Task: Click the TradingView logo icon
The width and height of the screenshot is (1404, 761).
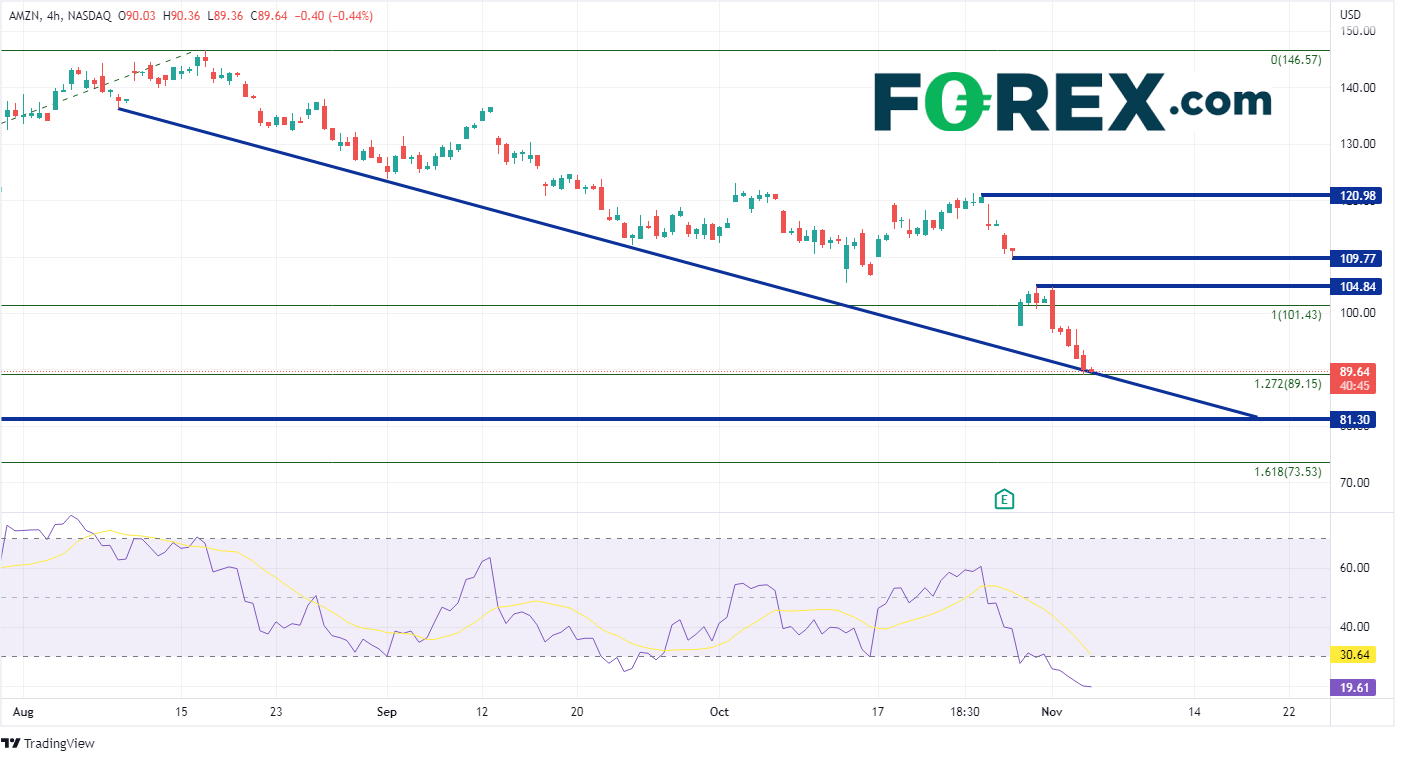Action: (x=11, y=744)
